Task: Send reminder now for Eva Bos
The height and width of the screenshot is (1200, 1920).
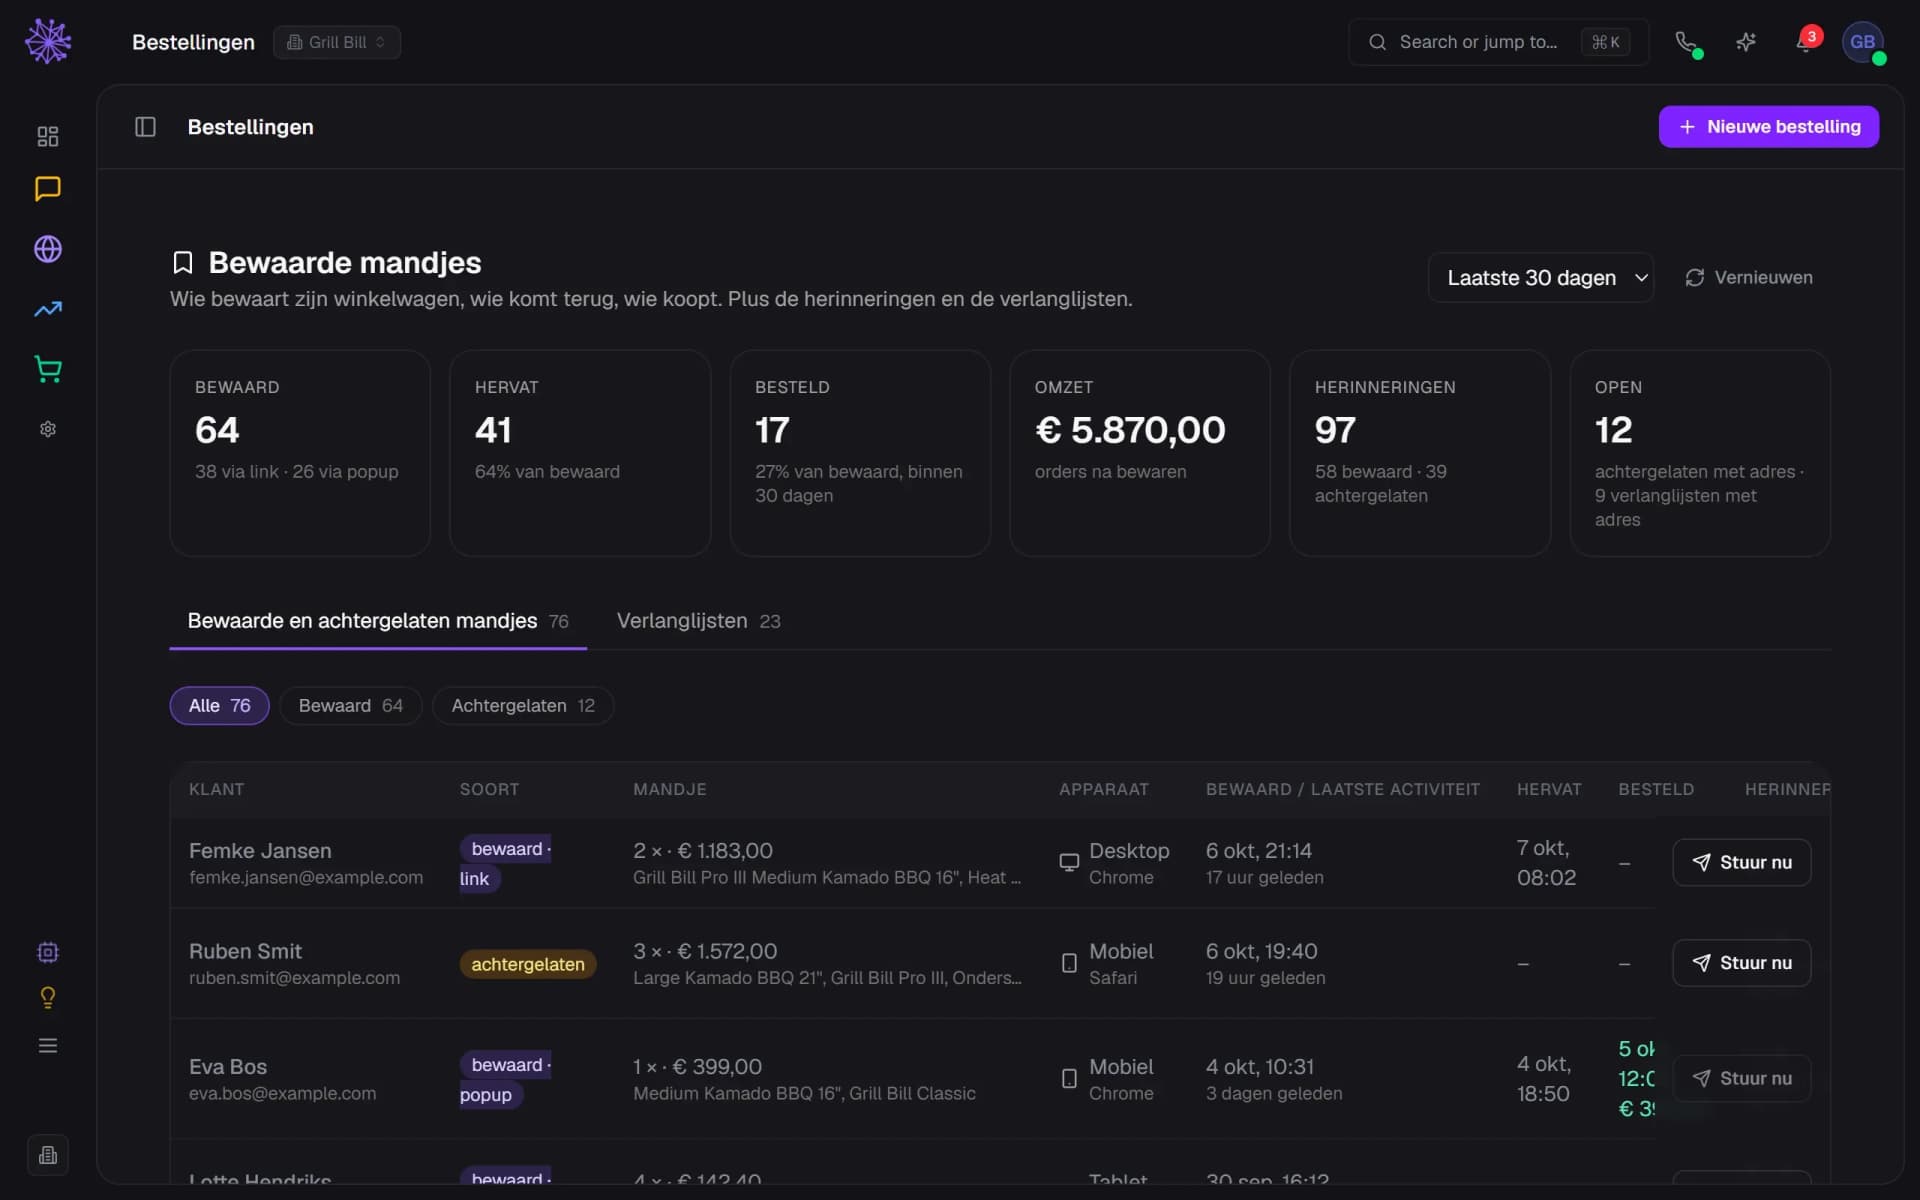Action: [x=1741, y=1079]
